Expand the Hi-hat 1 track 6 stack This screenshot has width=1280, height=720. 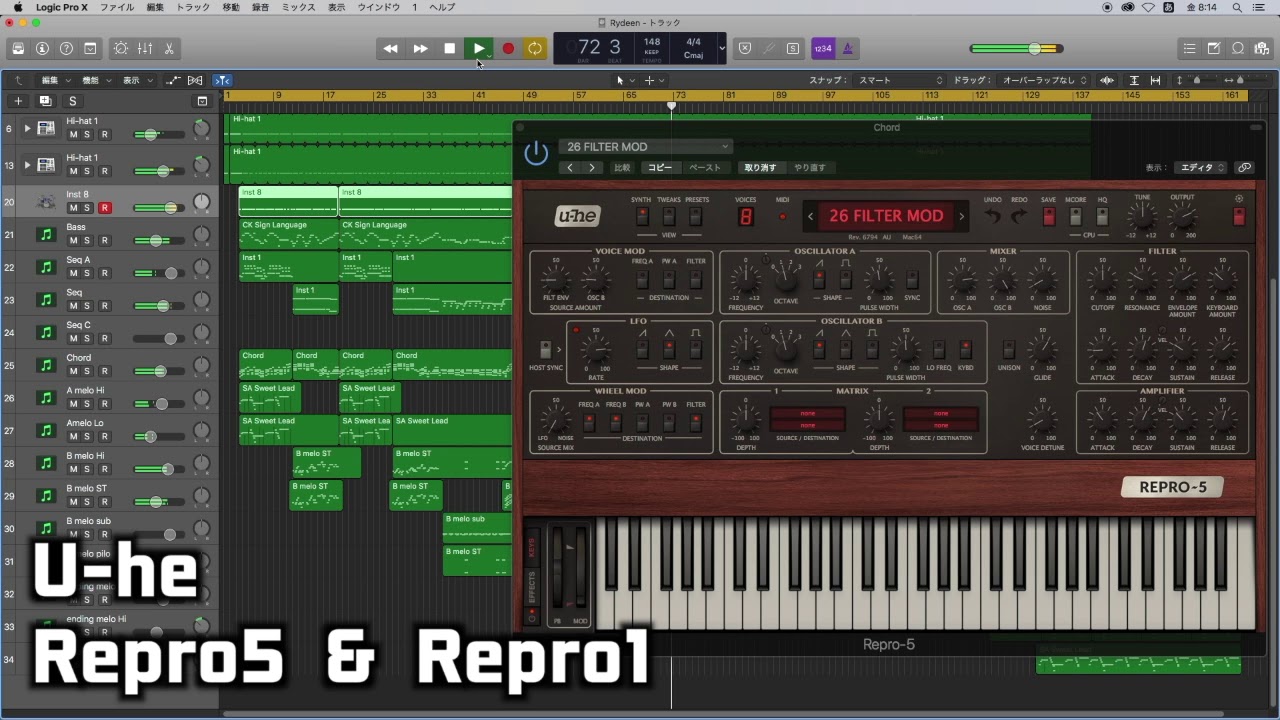click(27, 128)
